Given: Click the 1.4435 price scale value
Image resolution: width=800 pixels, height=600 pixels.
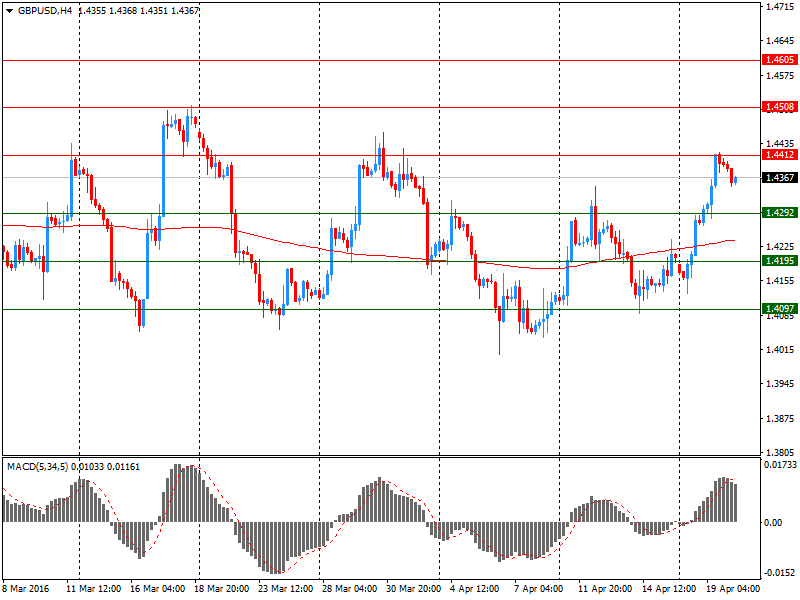Looking at the screenshot, I should point(781,144).
